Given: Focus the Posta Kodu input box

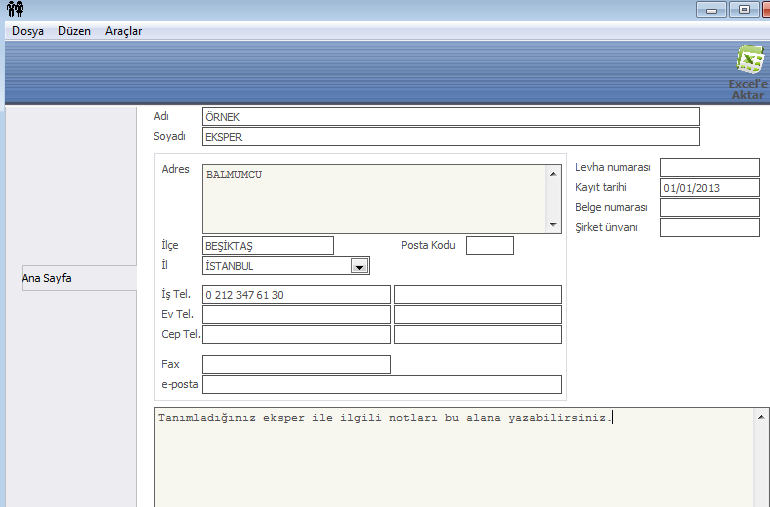Looking at the screenshot, I should [x=489, y=246].
